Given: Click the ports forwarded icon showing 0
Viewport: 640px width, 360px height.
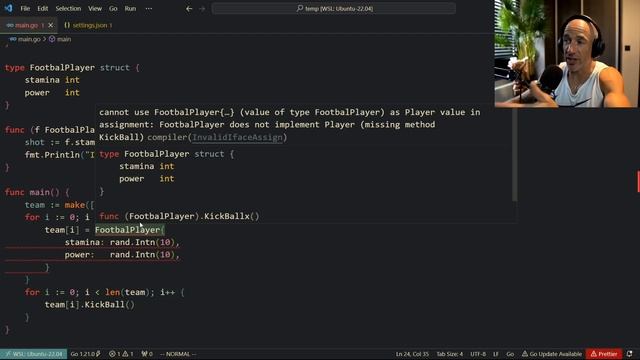Looking at the screenshot, I should pyautogui.click(x=147, y=354).
